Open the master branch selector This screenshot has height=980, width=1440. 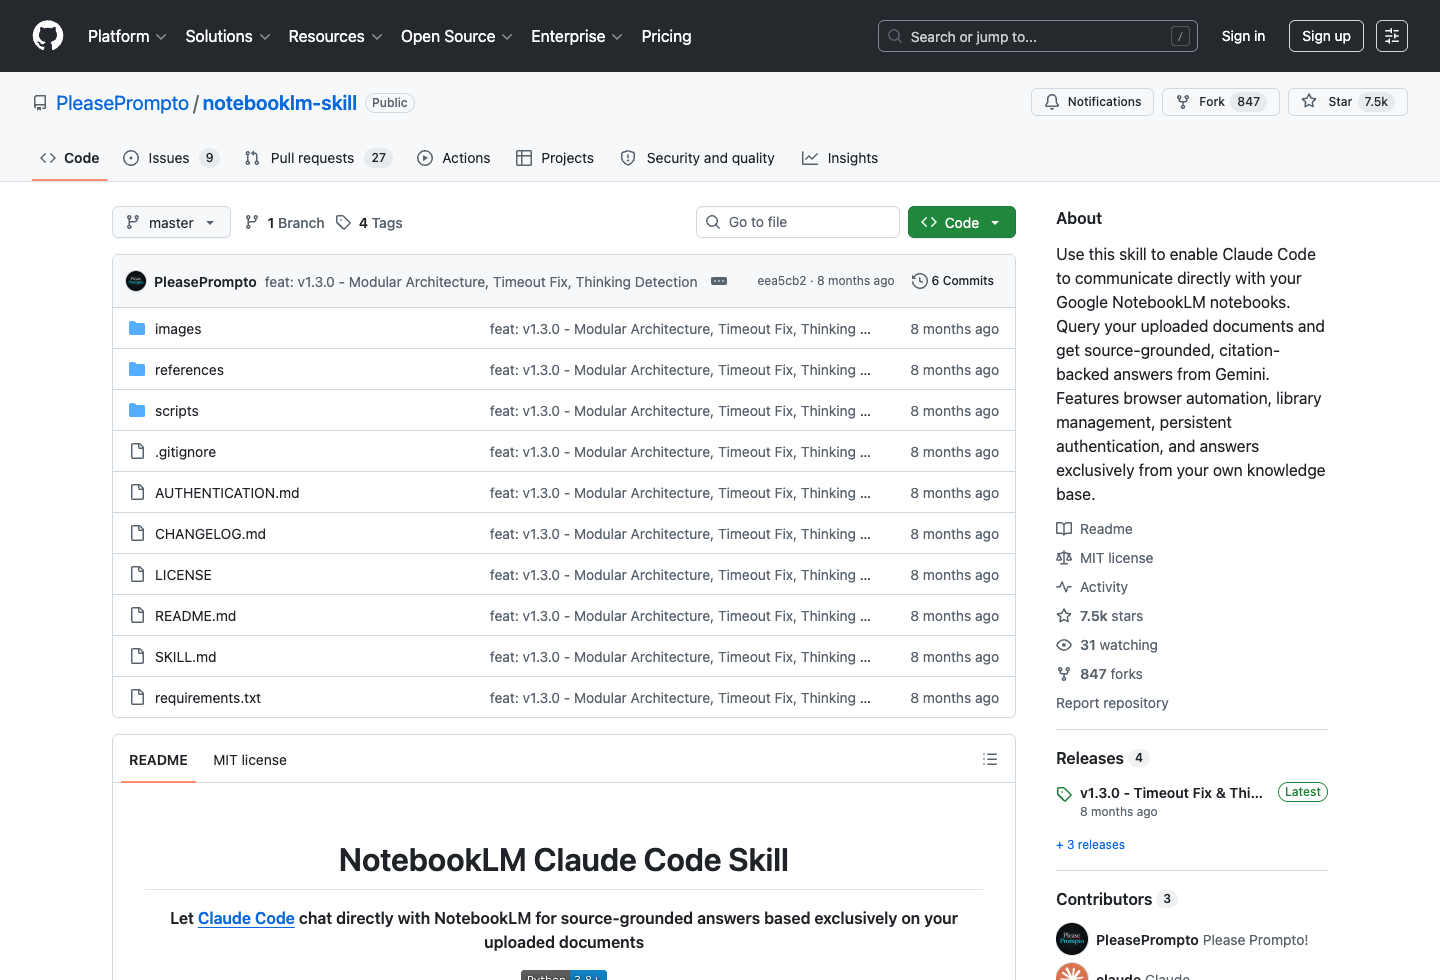click(171, 222)
